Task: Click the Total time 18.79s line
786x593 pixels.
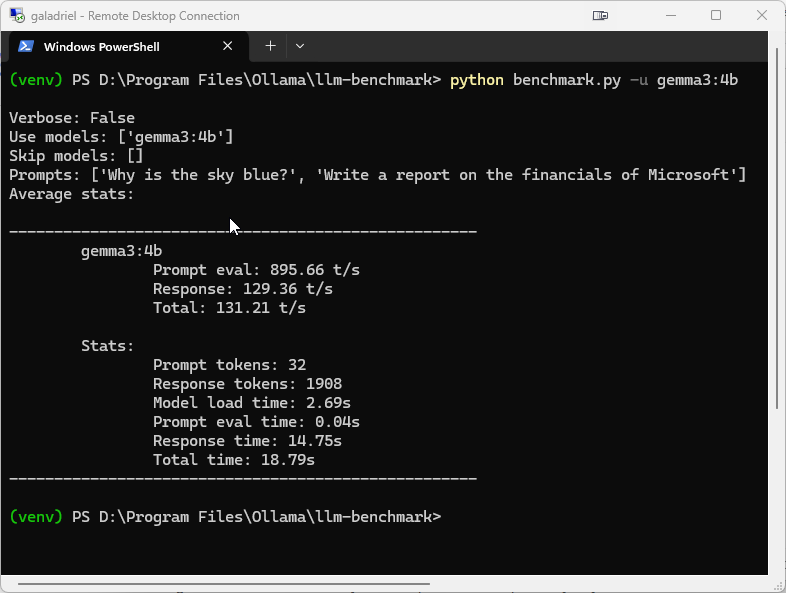Action: click(x=233, y=460)
